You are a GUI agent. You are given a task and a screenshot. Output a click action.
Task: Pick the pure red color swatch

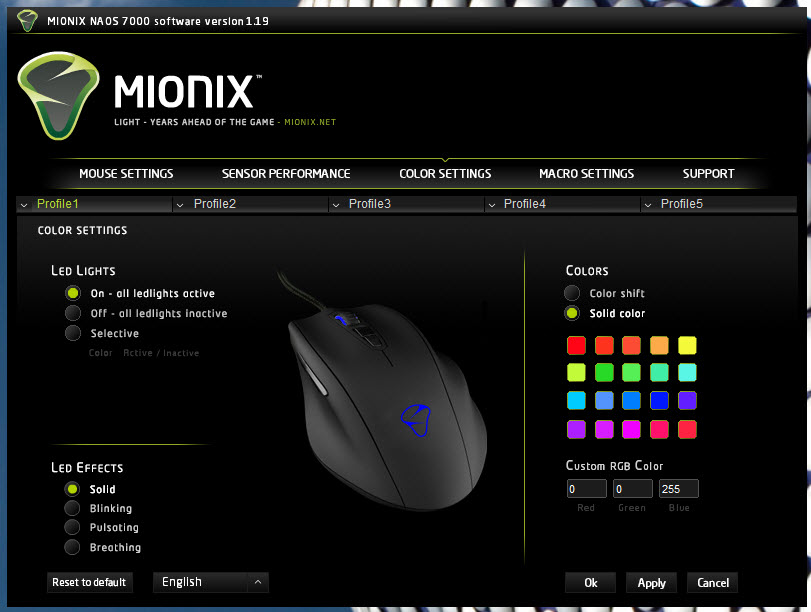coord(576,345)
